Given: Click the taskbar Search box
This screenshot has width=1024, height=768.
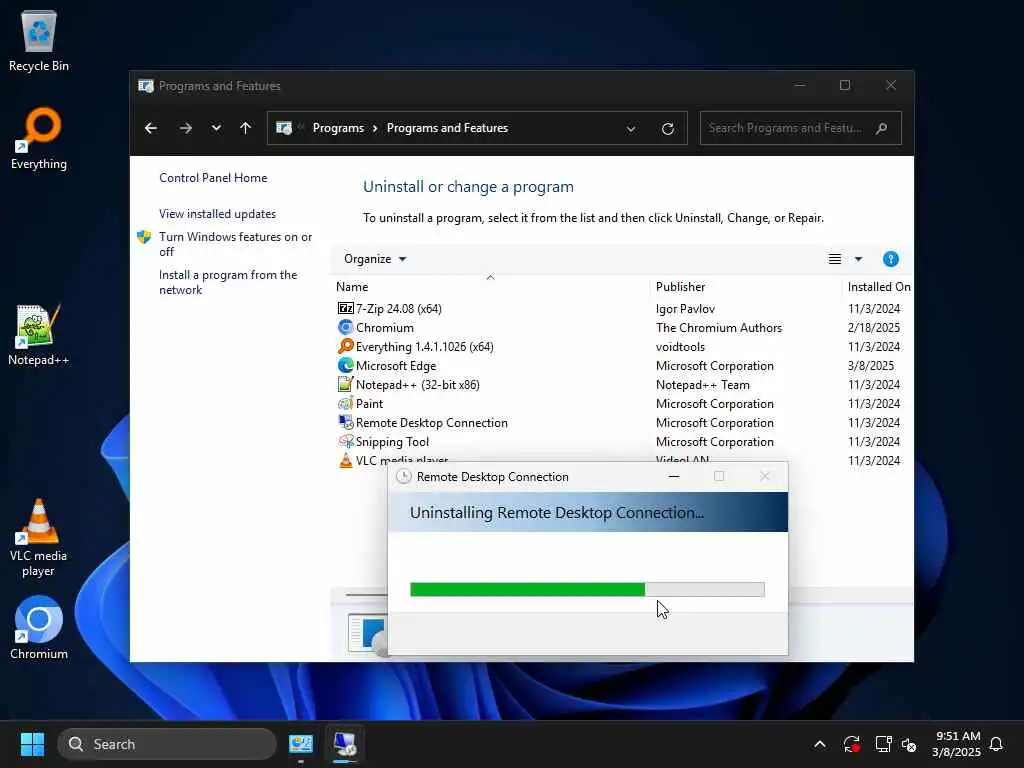Looking at the screenshot, I should click(x=167, y=744).
